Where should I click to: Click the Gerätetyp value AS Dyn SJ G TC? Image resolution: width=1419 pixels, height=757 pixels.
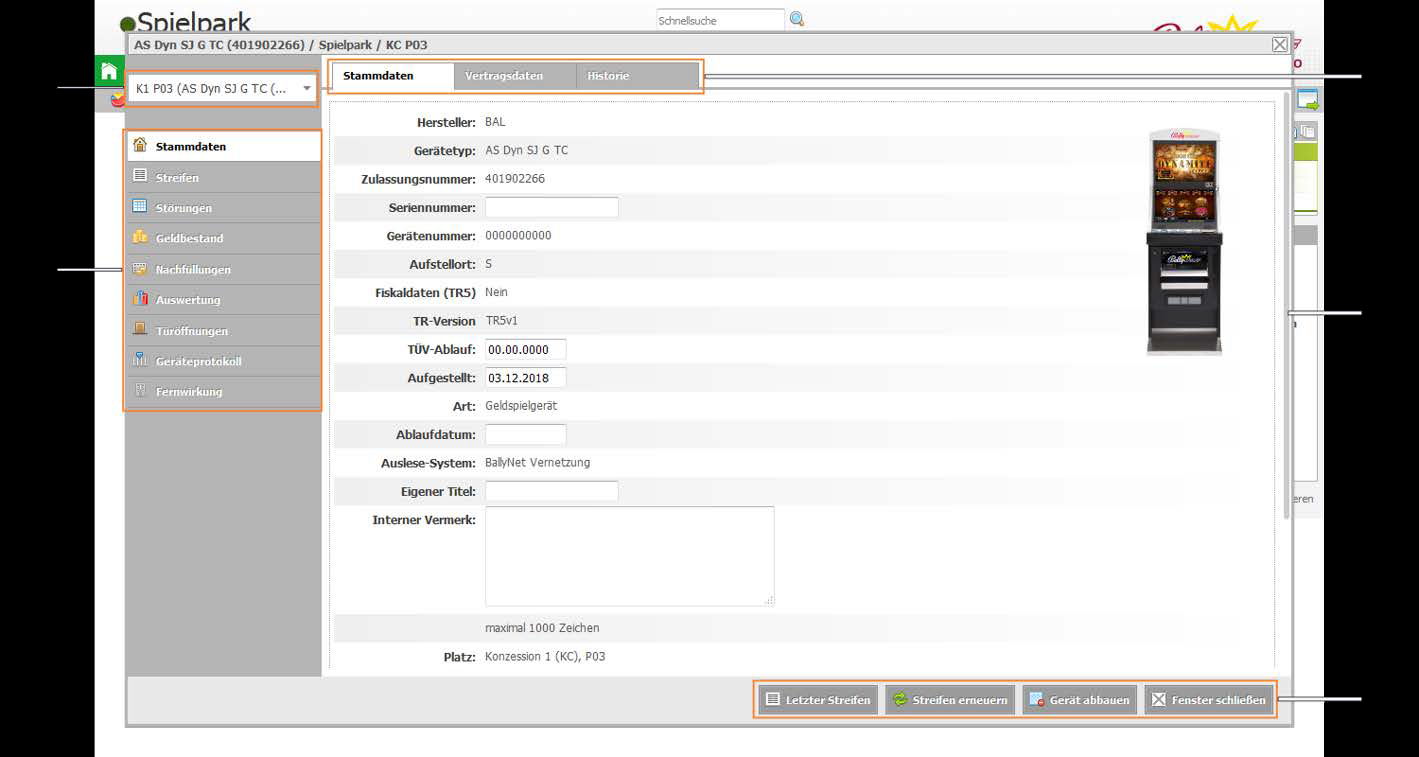pos(526,150)
